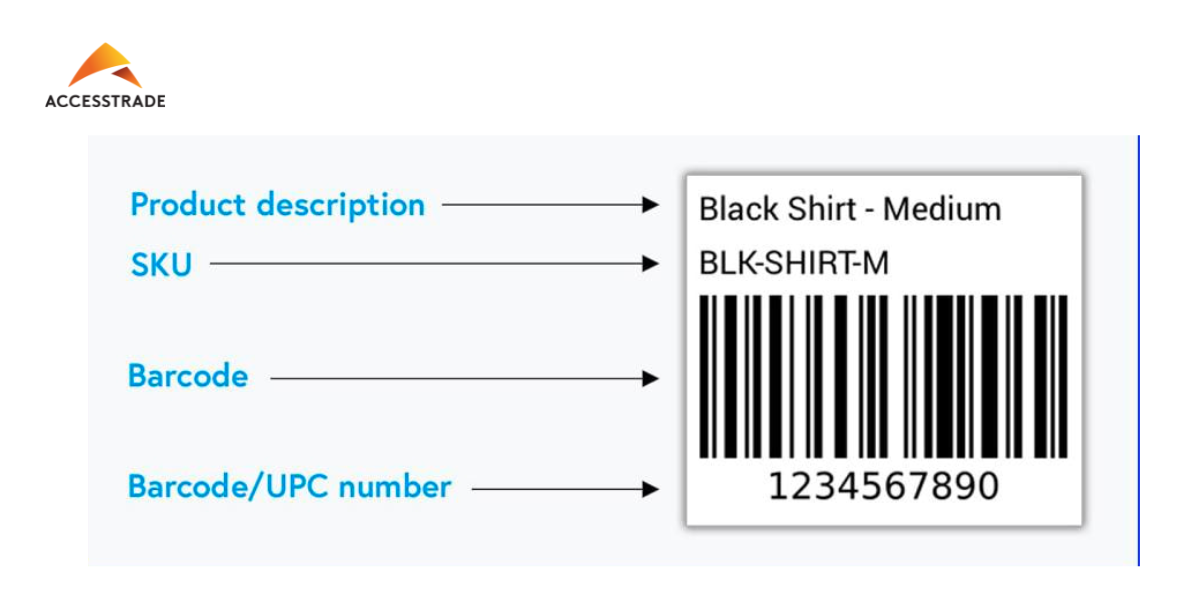Click the first digit 1 under the barcode
This screenshot has width=1200, height=600.
tap(779, 486)
